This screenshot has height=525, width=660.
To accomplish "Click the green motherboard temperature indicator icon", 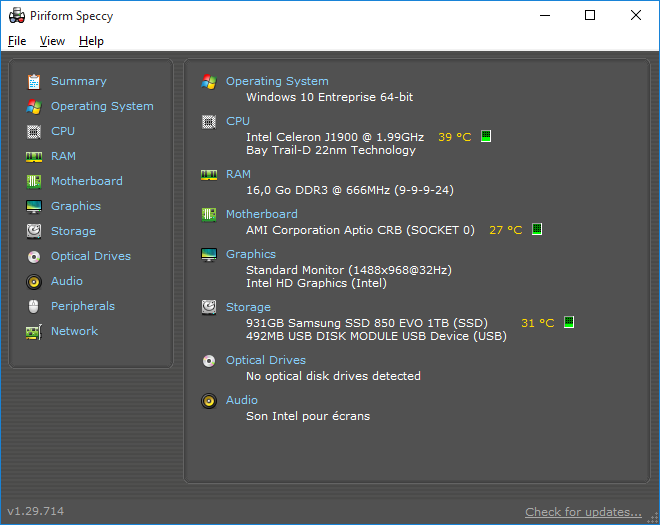I will click(537, 229).
